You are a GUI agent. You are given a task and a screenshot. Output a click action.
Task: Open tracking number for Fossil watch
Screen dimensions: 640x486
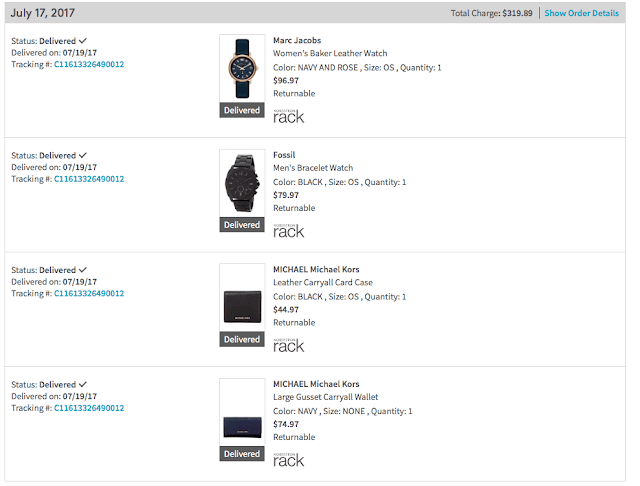pyautogui.click(x=89, y=179)
